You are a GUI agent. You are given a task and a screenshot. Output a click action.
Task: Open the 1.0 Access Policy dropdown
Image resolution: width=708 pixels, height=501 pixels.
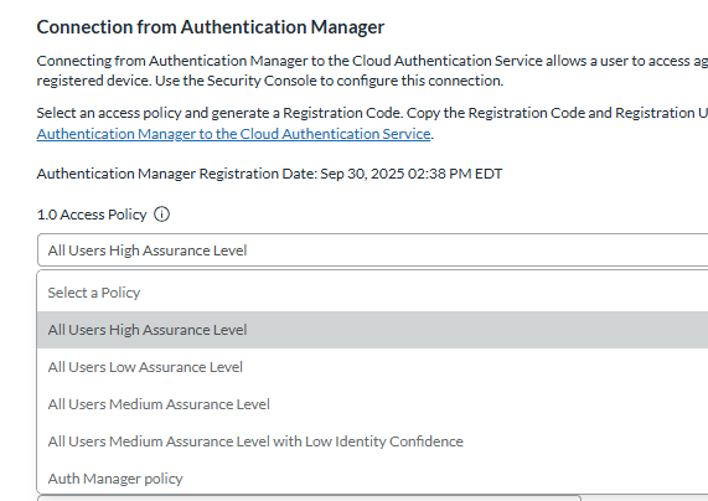click(373, 250)
